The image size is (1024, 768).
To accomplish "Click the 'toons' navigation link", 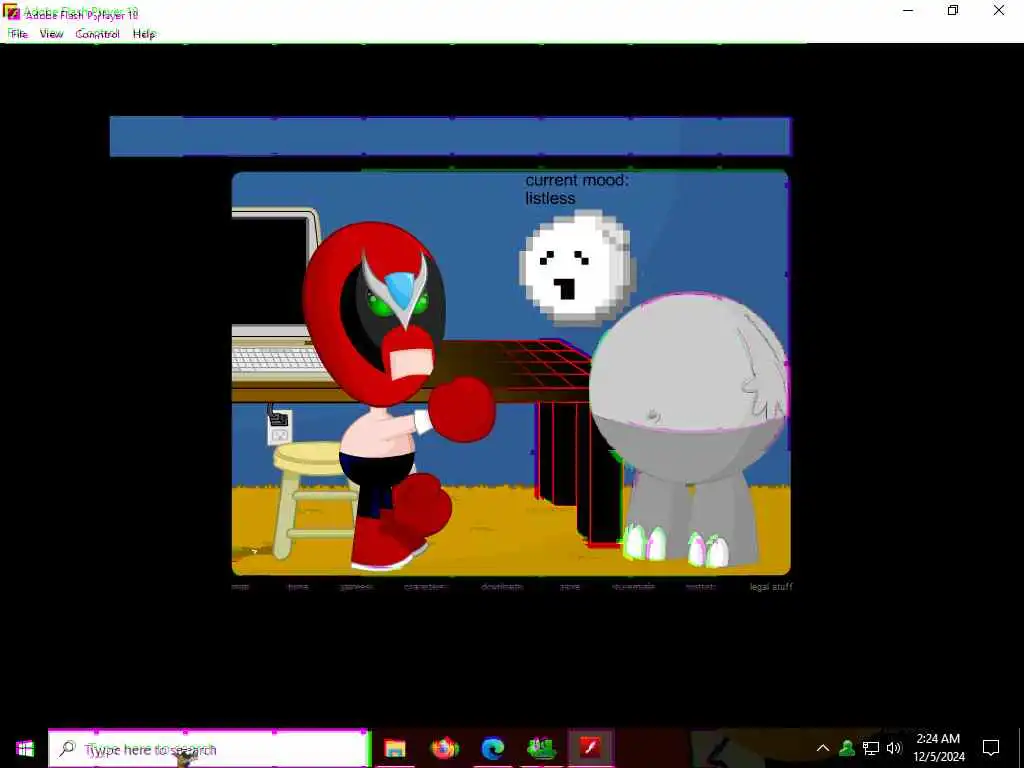I will tap(298, 587).
